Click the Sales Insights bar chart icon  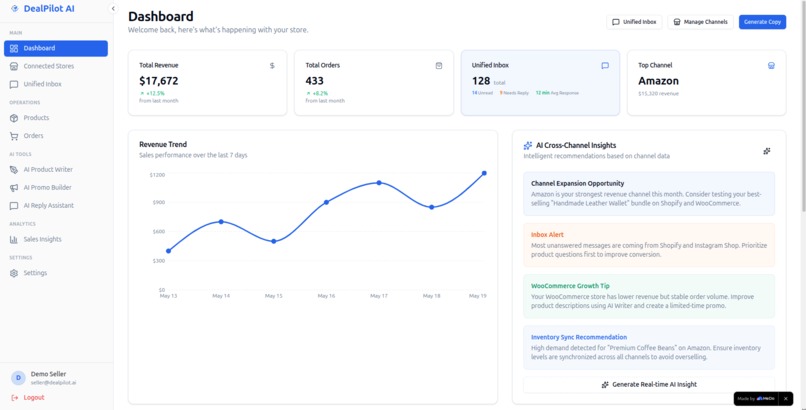14,239
